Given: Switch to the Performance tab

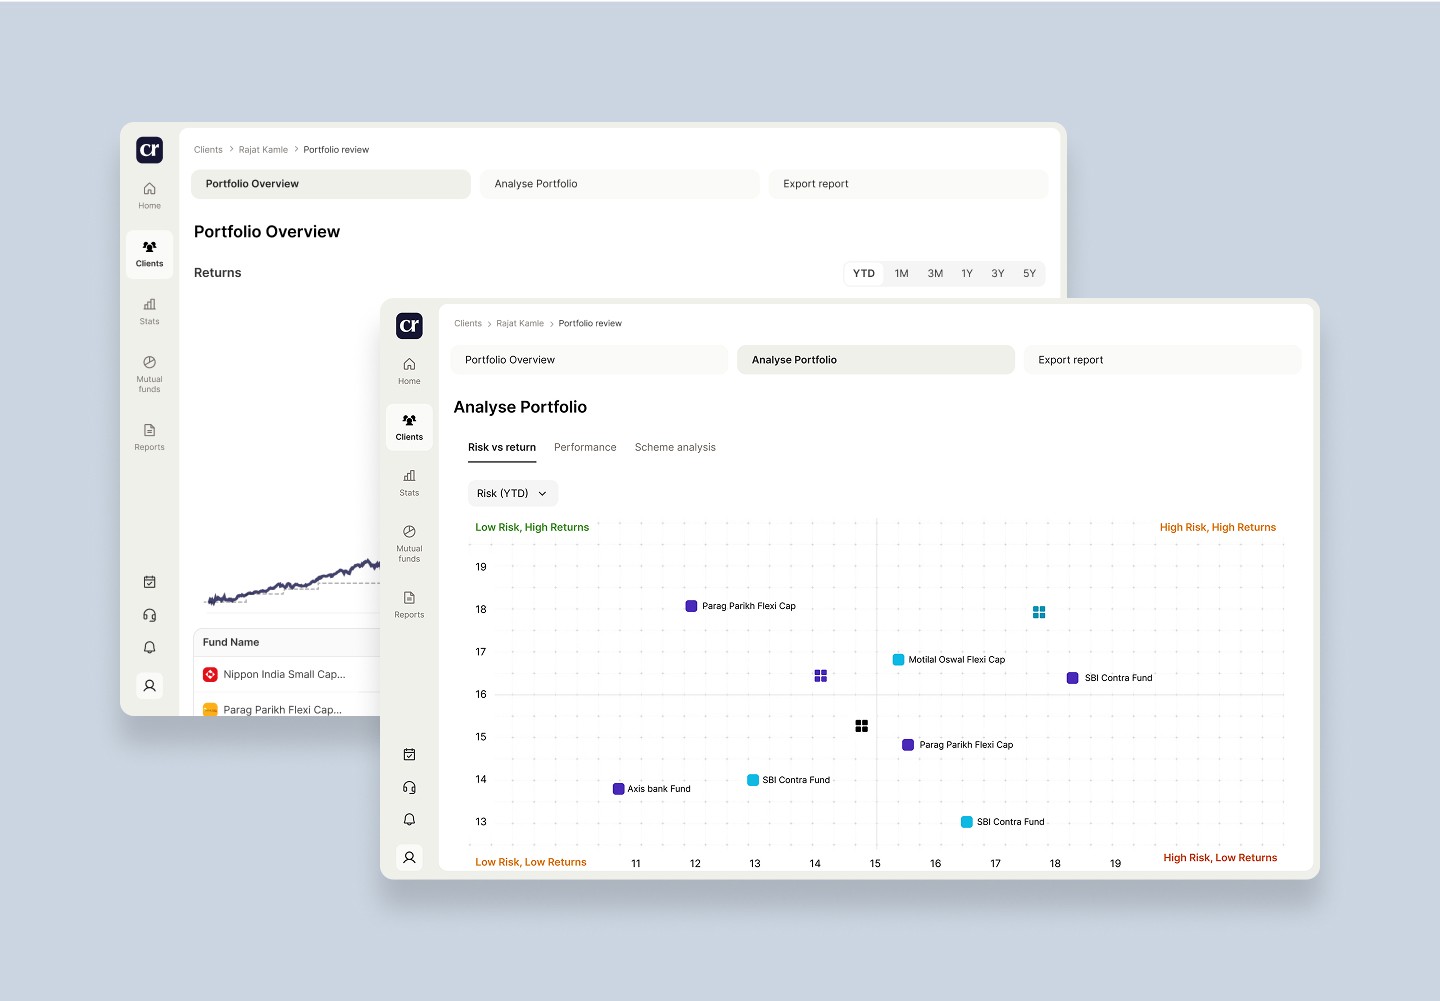Looking at the screenshot, I should click(x=585, y=447).
